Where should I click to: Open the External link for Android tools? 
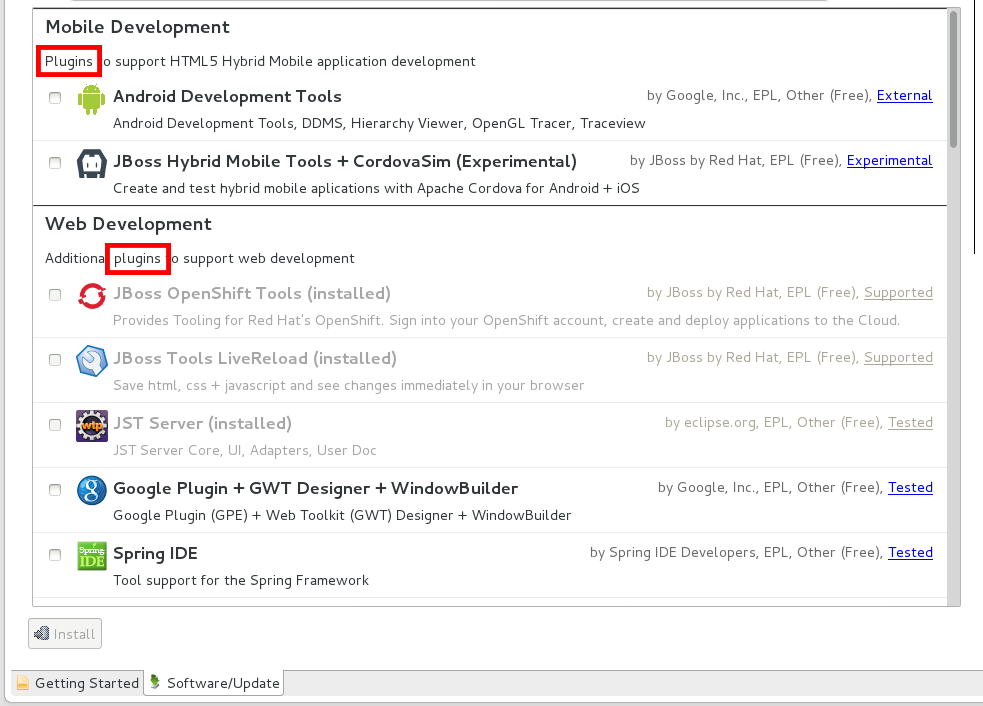click(904, 96)
